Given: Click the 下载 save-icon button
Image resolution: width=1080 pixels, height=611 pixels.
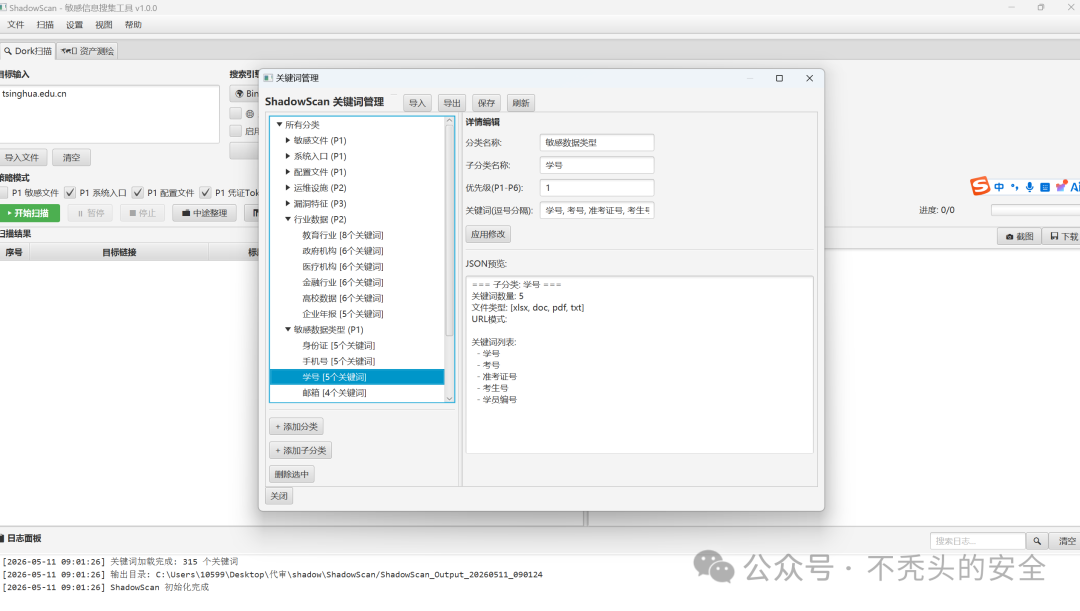Looking at the screenshot, I should [x=1063, y=236].
